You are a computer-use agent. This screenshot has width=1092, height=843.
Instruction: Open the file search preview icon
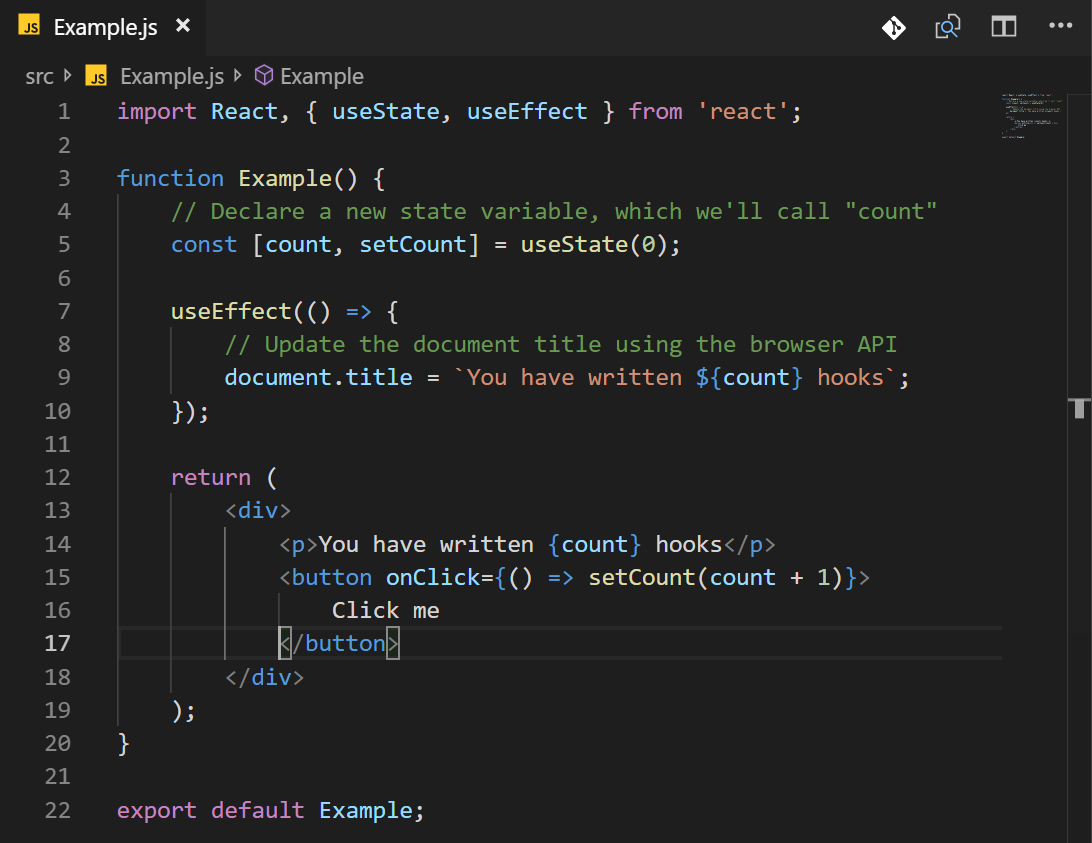click(x=948, y=26)
